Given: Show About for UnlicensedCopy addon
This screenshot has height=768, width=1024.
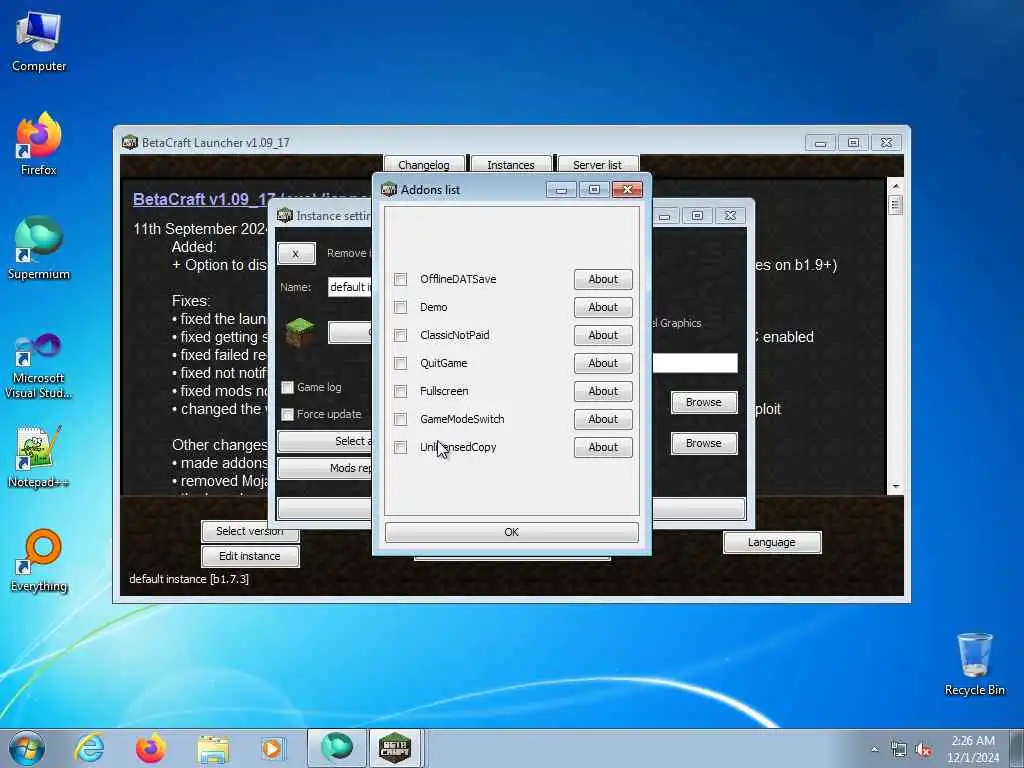Looking at the screenshot, I should [x=603, y=447].
